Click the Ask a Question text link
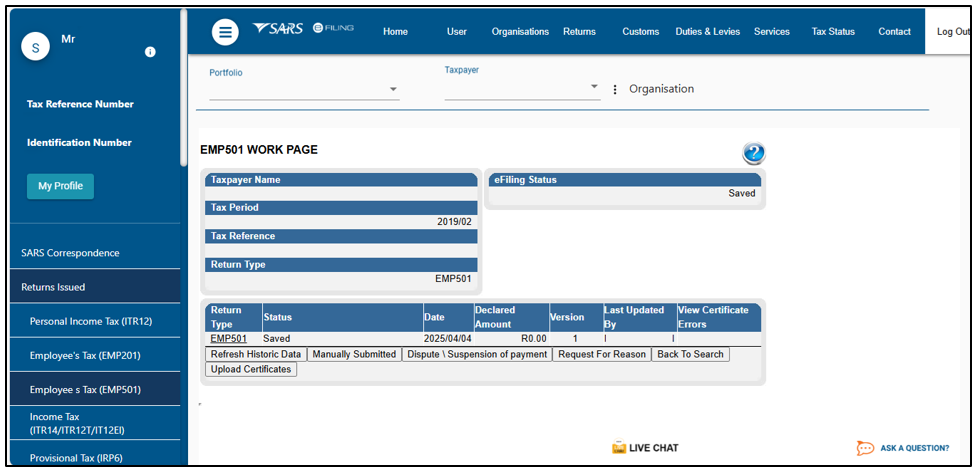Image resolution: width=977 pixels, height=468 pixels. tap(915, 448)
